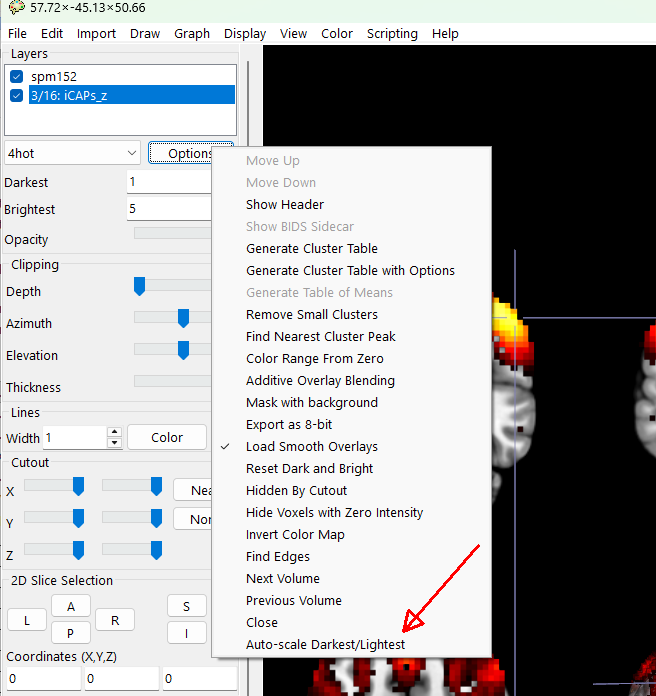Click the Darkest value input field
This screenshot has width=656, height=696.
[x=168, y=183]
